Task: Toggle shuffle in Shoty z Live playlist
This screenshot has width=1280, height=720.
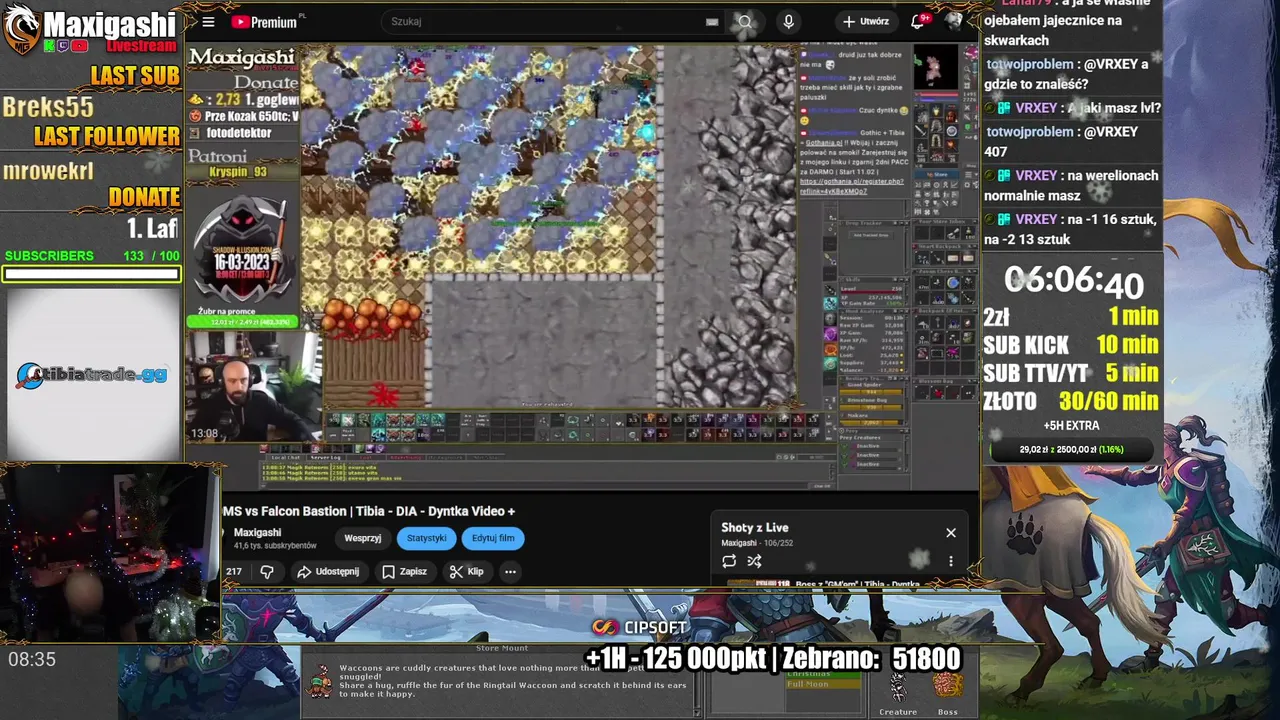Action: point(754,561)
